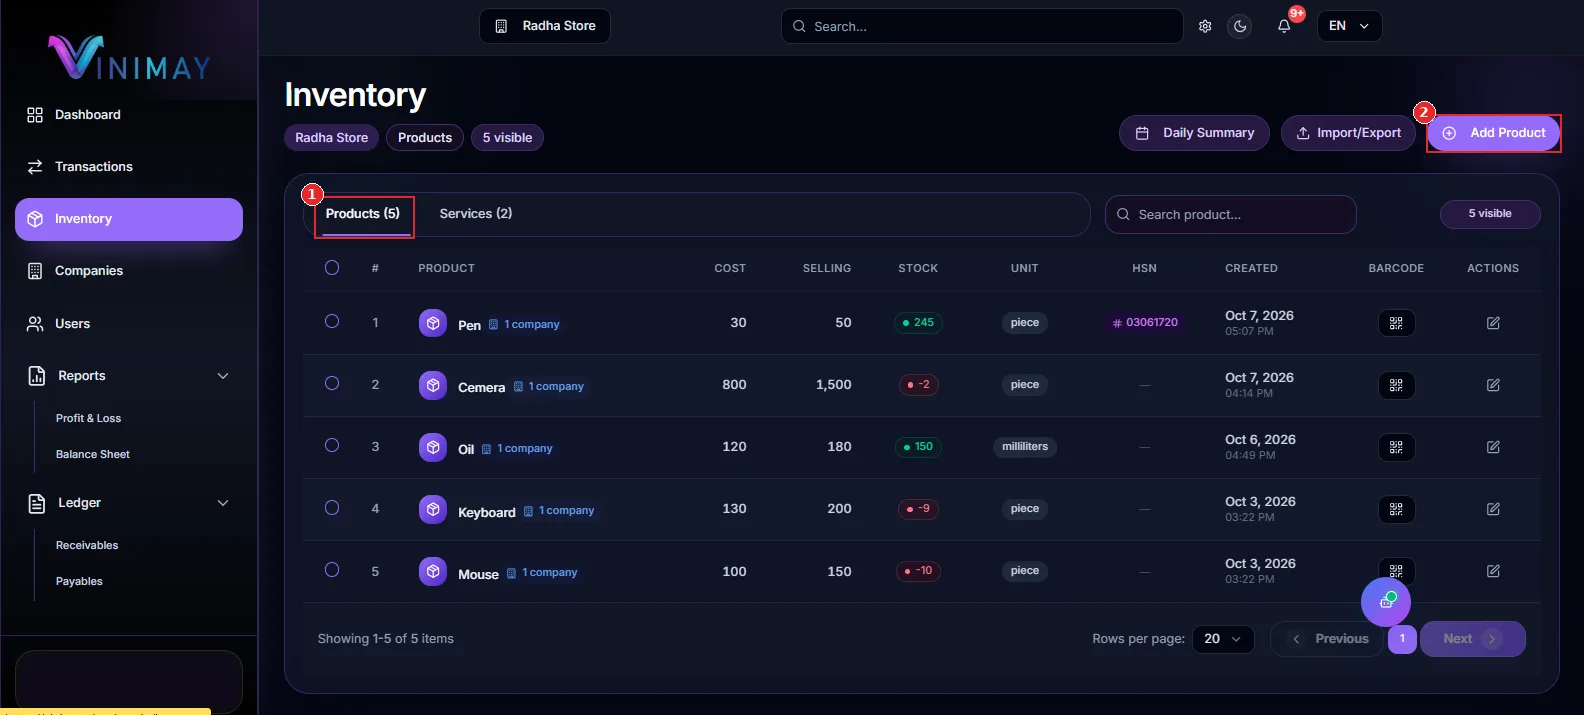The height and width of the screenshot is (715, 1584).
Task: Select the Pen row checkbox
Action: coord(332,321)
